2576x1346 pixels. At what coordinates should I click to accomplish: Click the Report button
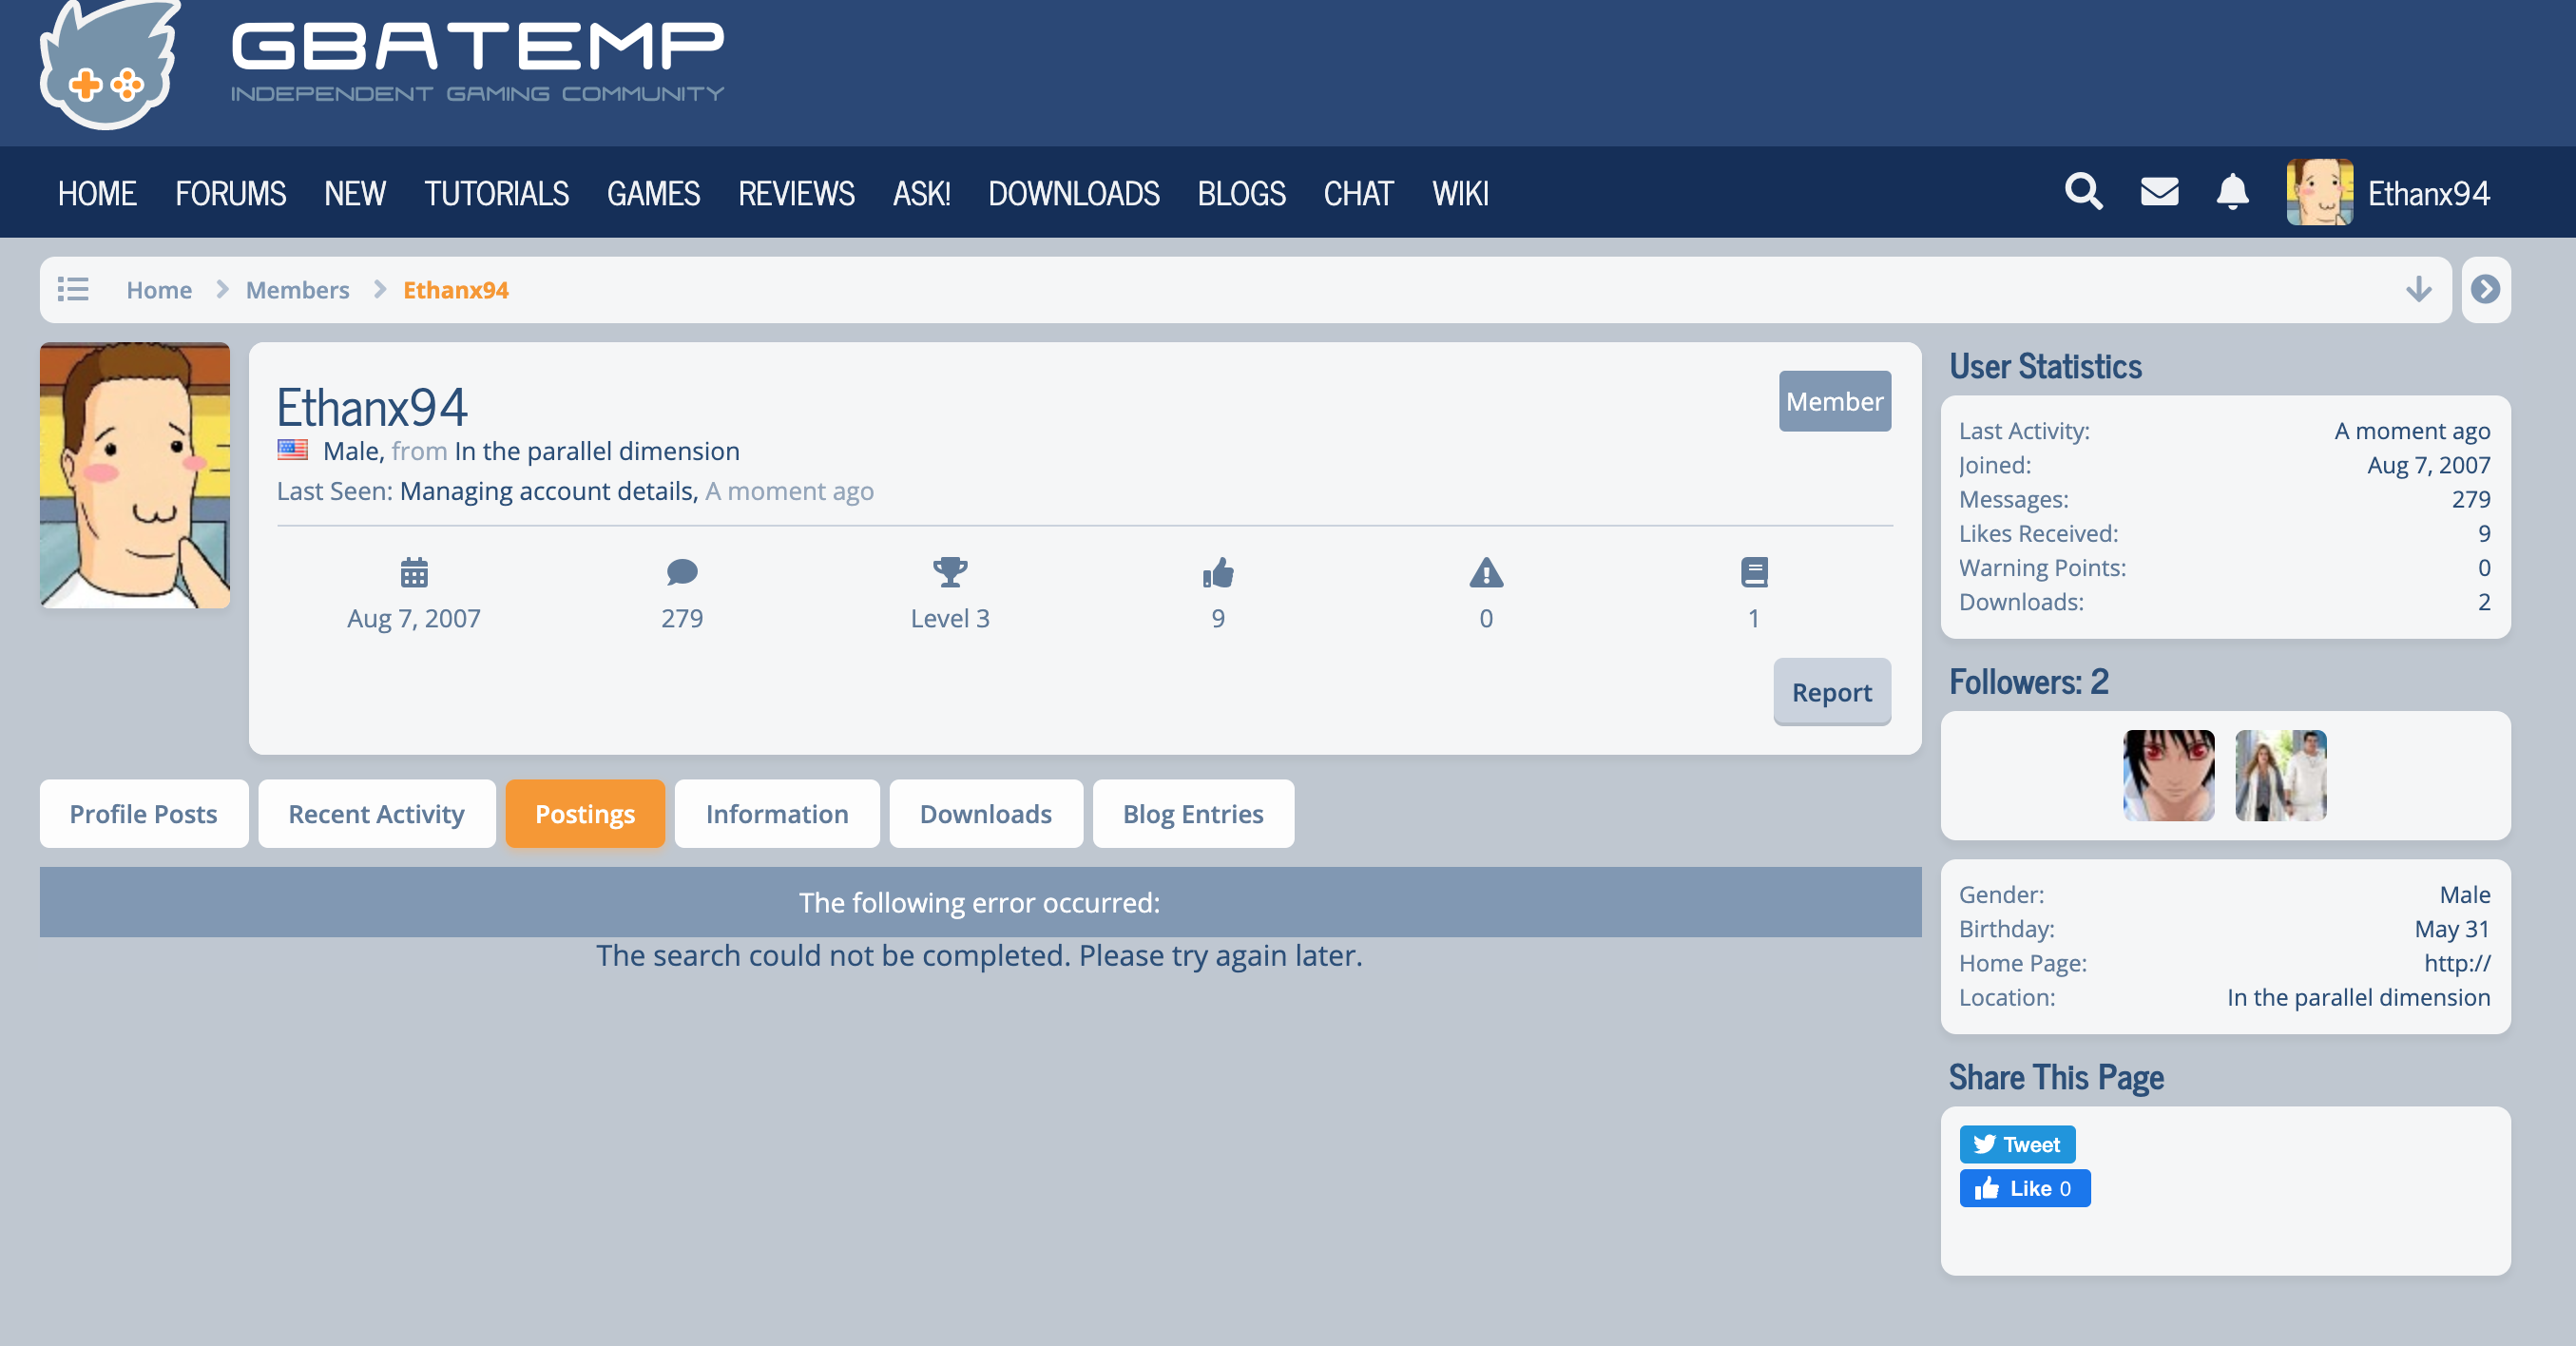click(x=1832, y=692)
